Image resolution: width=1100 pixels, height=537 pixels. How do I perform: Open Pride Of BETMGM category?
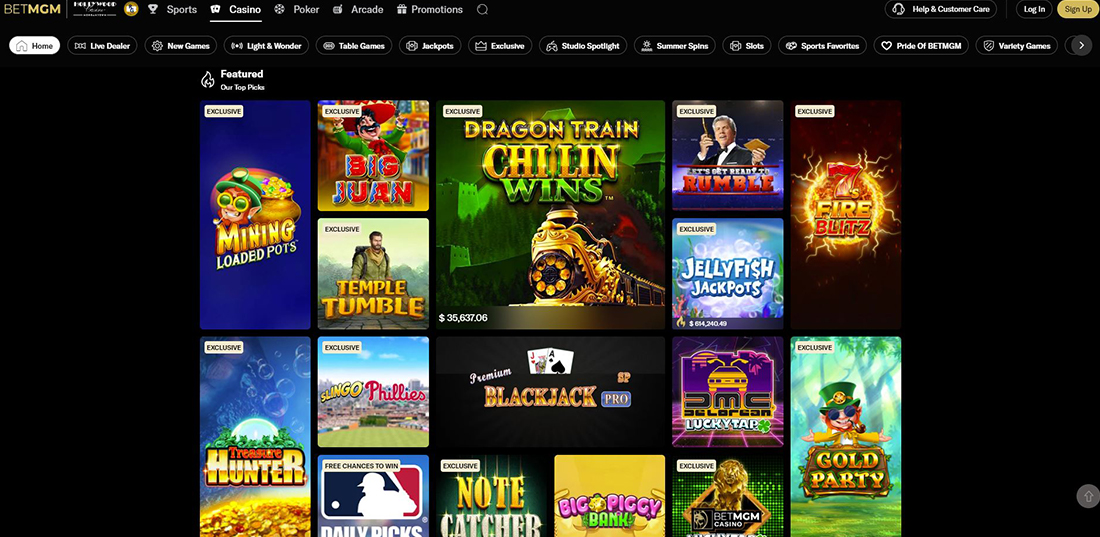[x=921, y=46]
